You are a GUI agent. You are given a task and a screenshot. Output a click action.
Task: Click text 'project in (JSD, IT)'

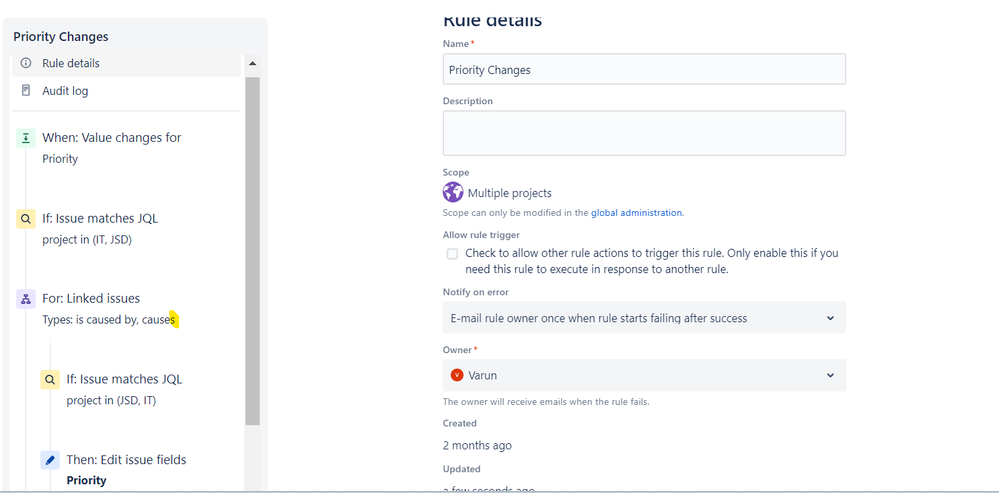coord(111,401)
